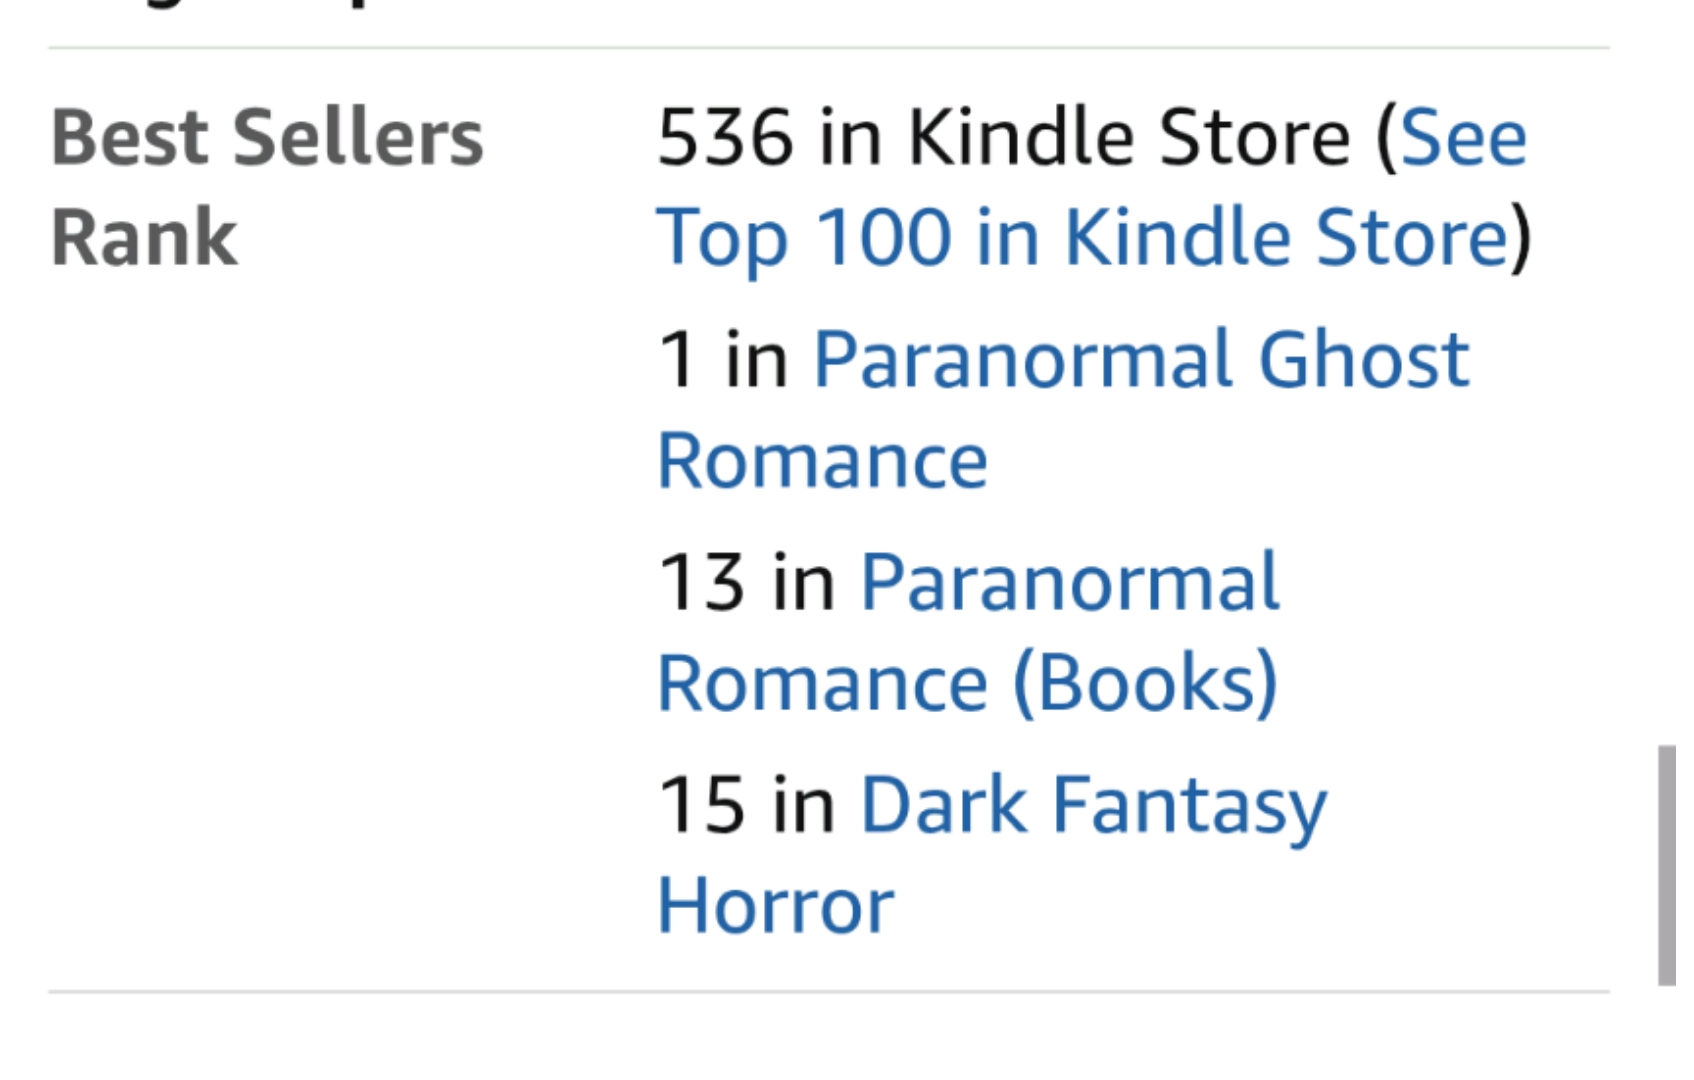Click rank number 15 before Dark Fantasy

pos(700,805)
